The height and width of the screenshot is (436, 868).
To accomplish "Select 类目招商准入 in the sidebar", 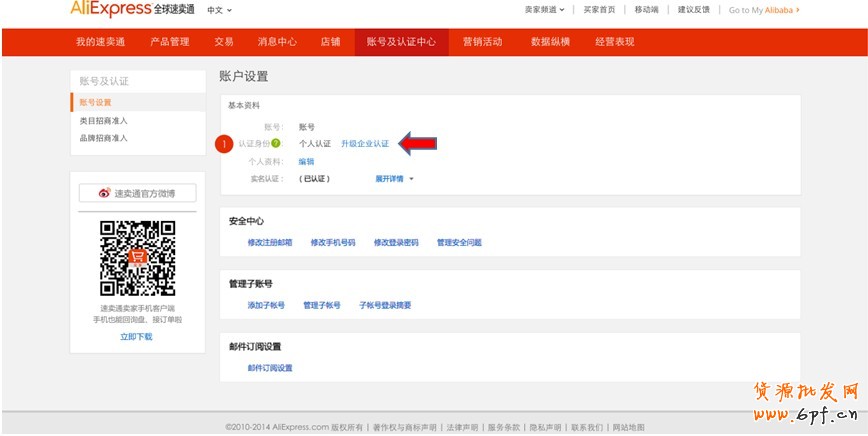I will pyautogui.click(x=104, y=120).
